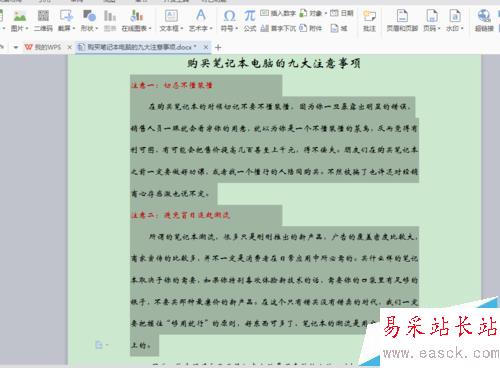
Task: Click the 水印 watermark icon
Action: click(x=455, y=16)
